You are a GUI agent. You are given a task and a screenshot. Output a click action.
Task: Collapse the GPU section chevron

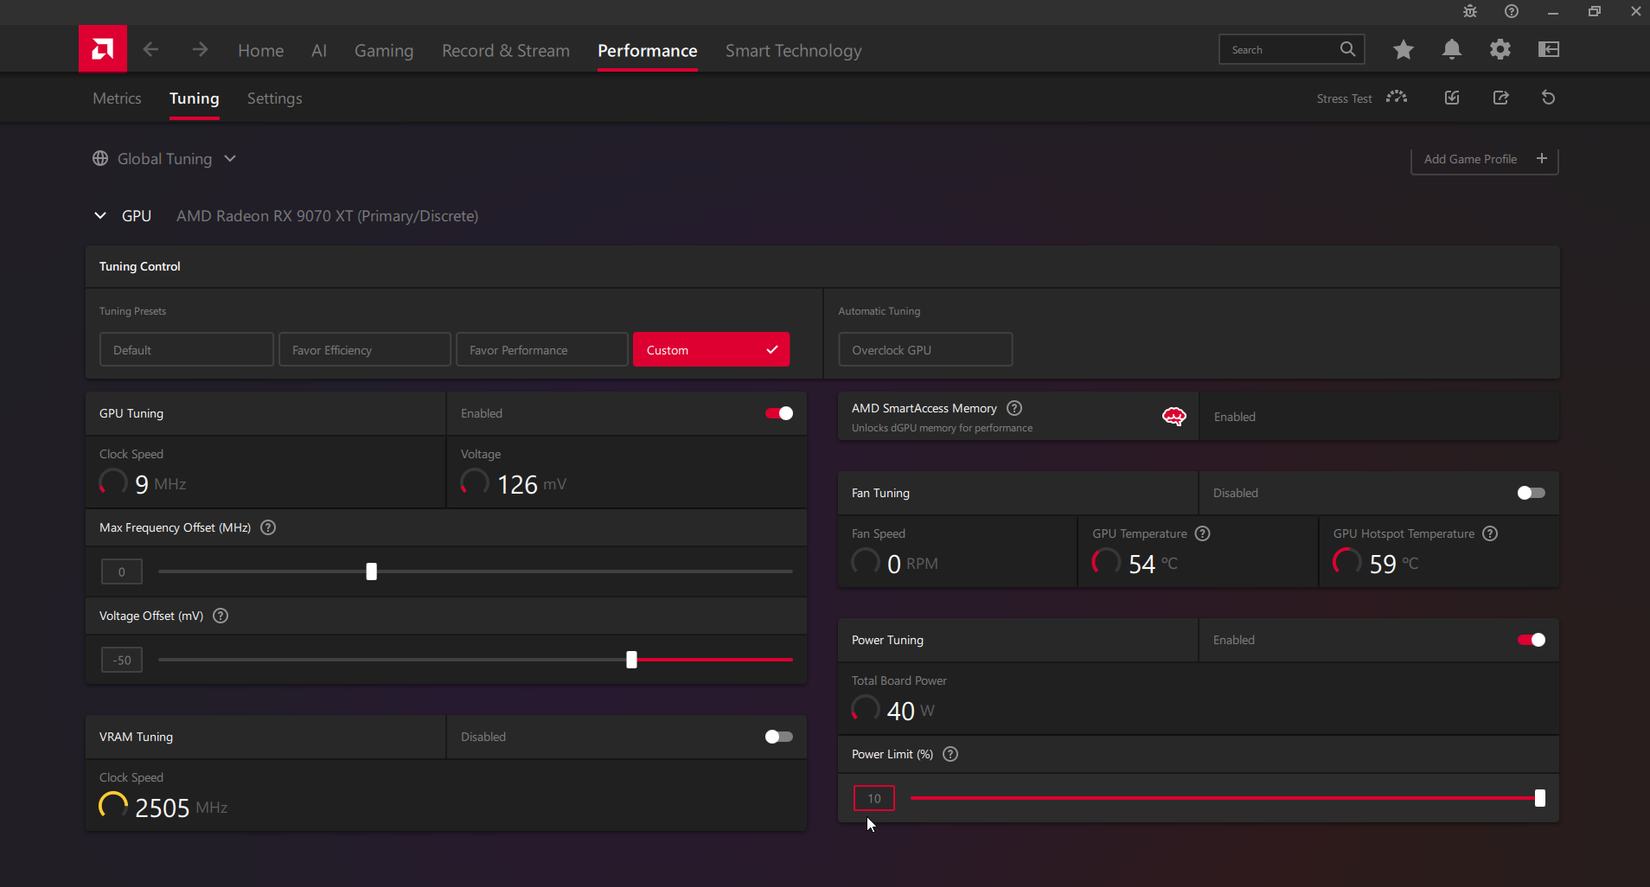(x=100, y=216)
